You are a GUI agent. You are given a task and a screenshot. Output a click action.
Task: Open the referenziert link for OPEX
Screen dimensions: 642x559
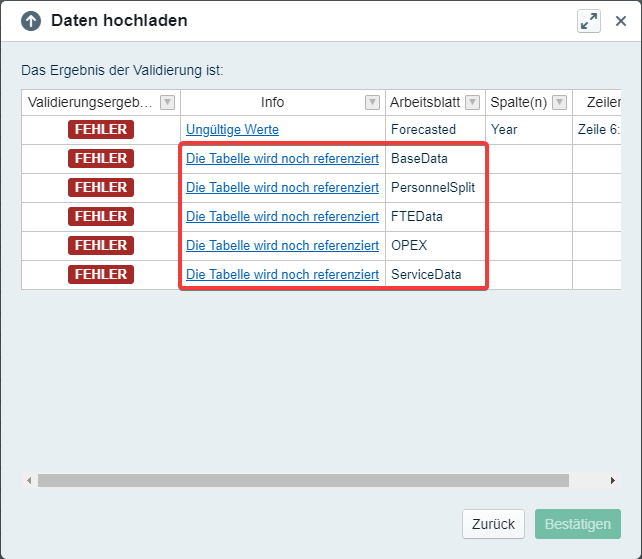pyautogui.click(x=282, y=246)
